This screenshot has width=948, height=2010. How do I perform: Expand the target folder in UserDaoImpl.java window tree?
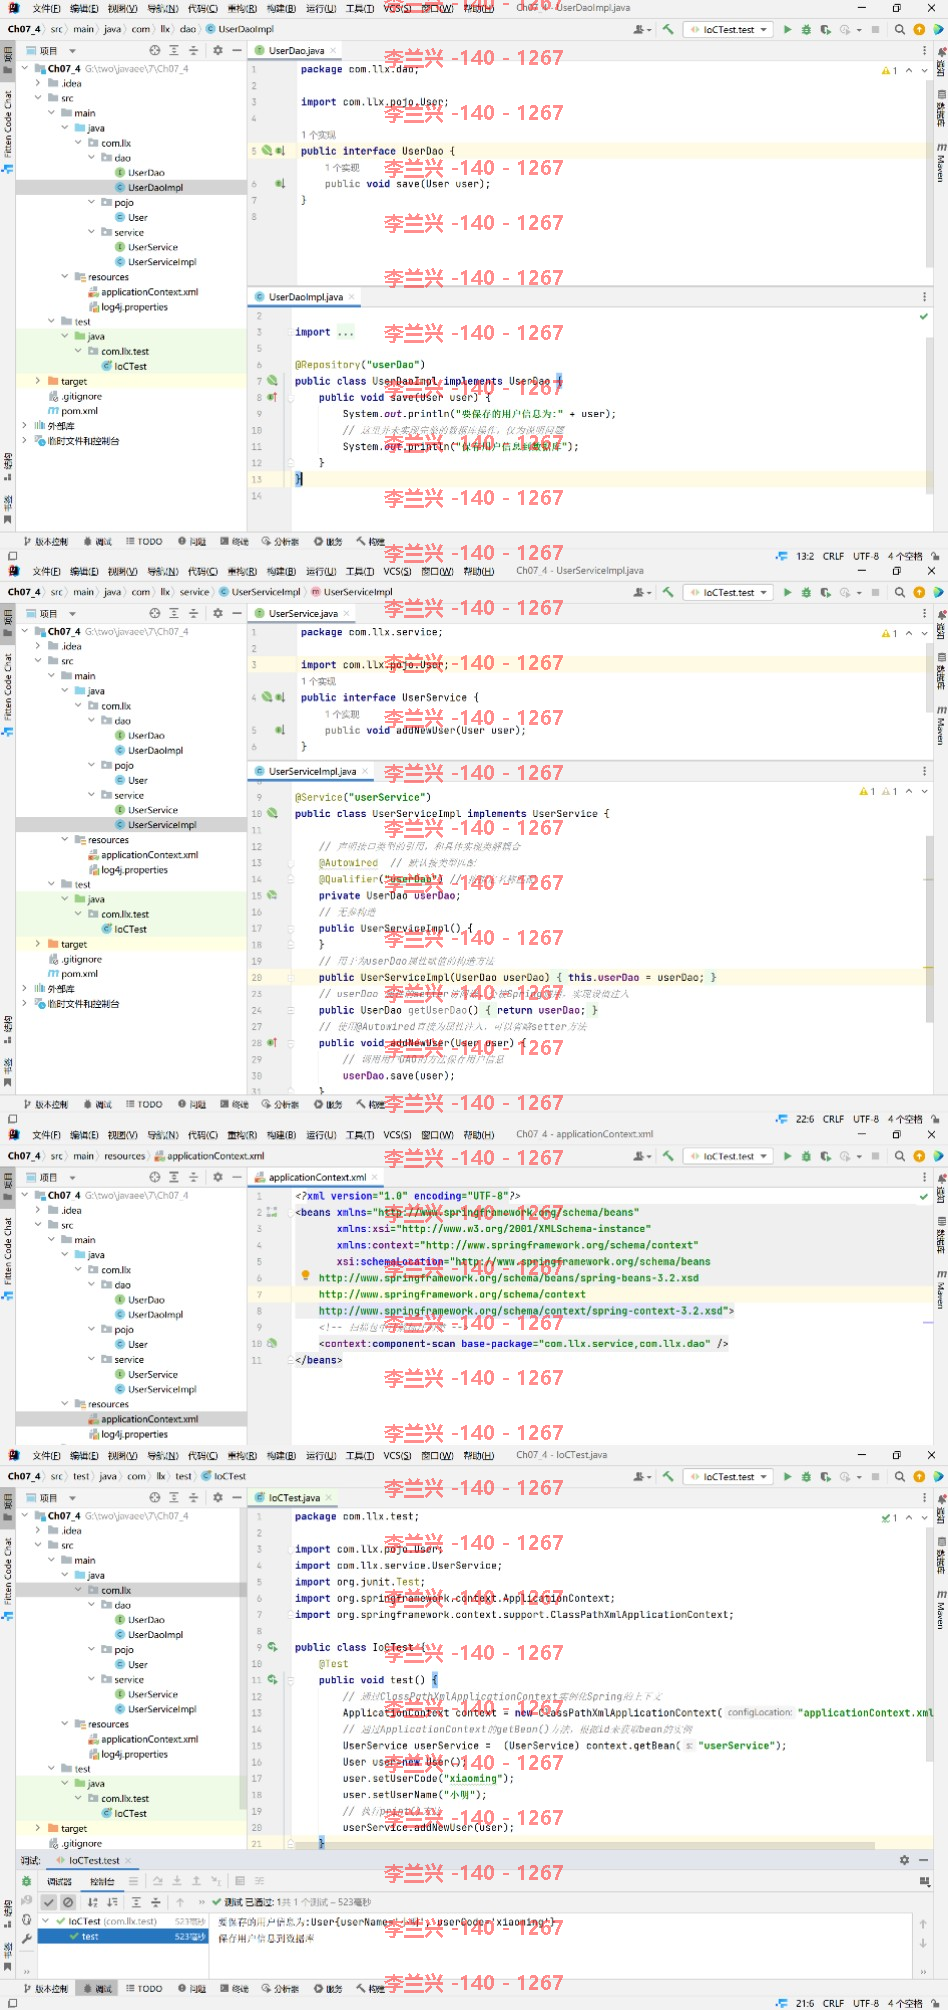coord(38,381)
